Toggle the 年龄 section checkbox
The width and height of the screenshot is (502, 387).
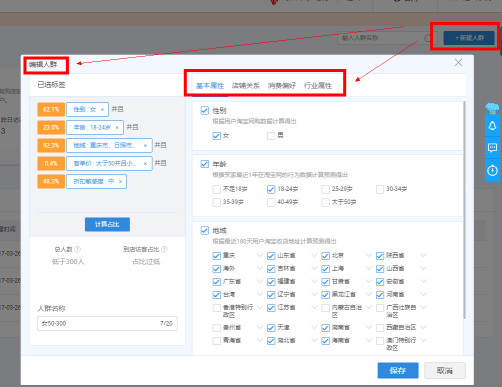[x=205, y=164]
